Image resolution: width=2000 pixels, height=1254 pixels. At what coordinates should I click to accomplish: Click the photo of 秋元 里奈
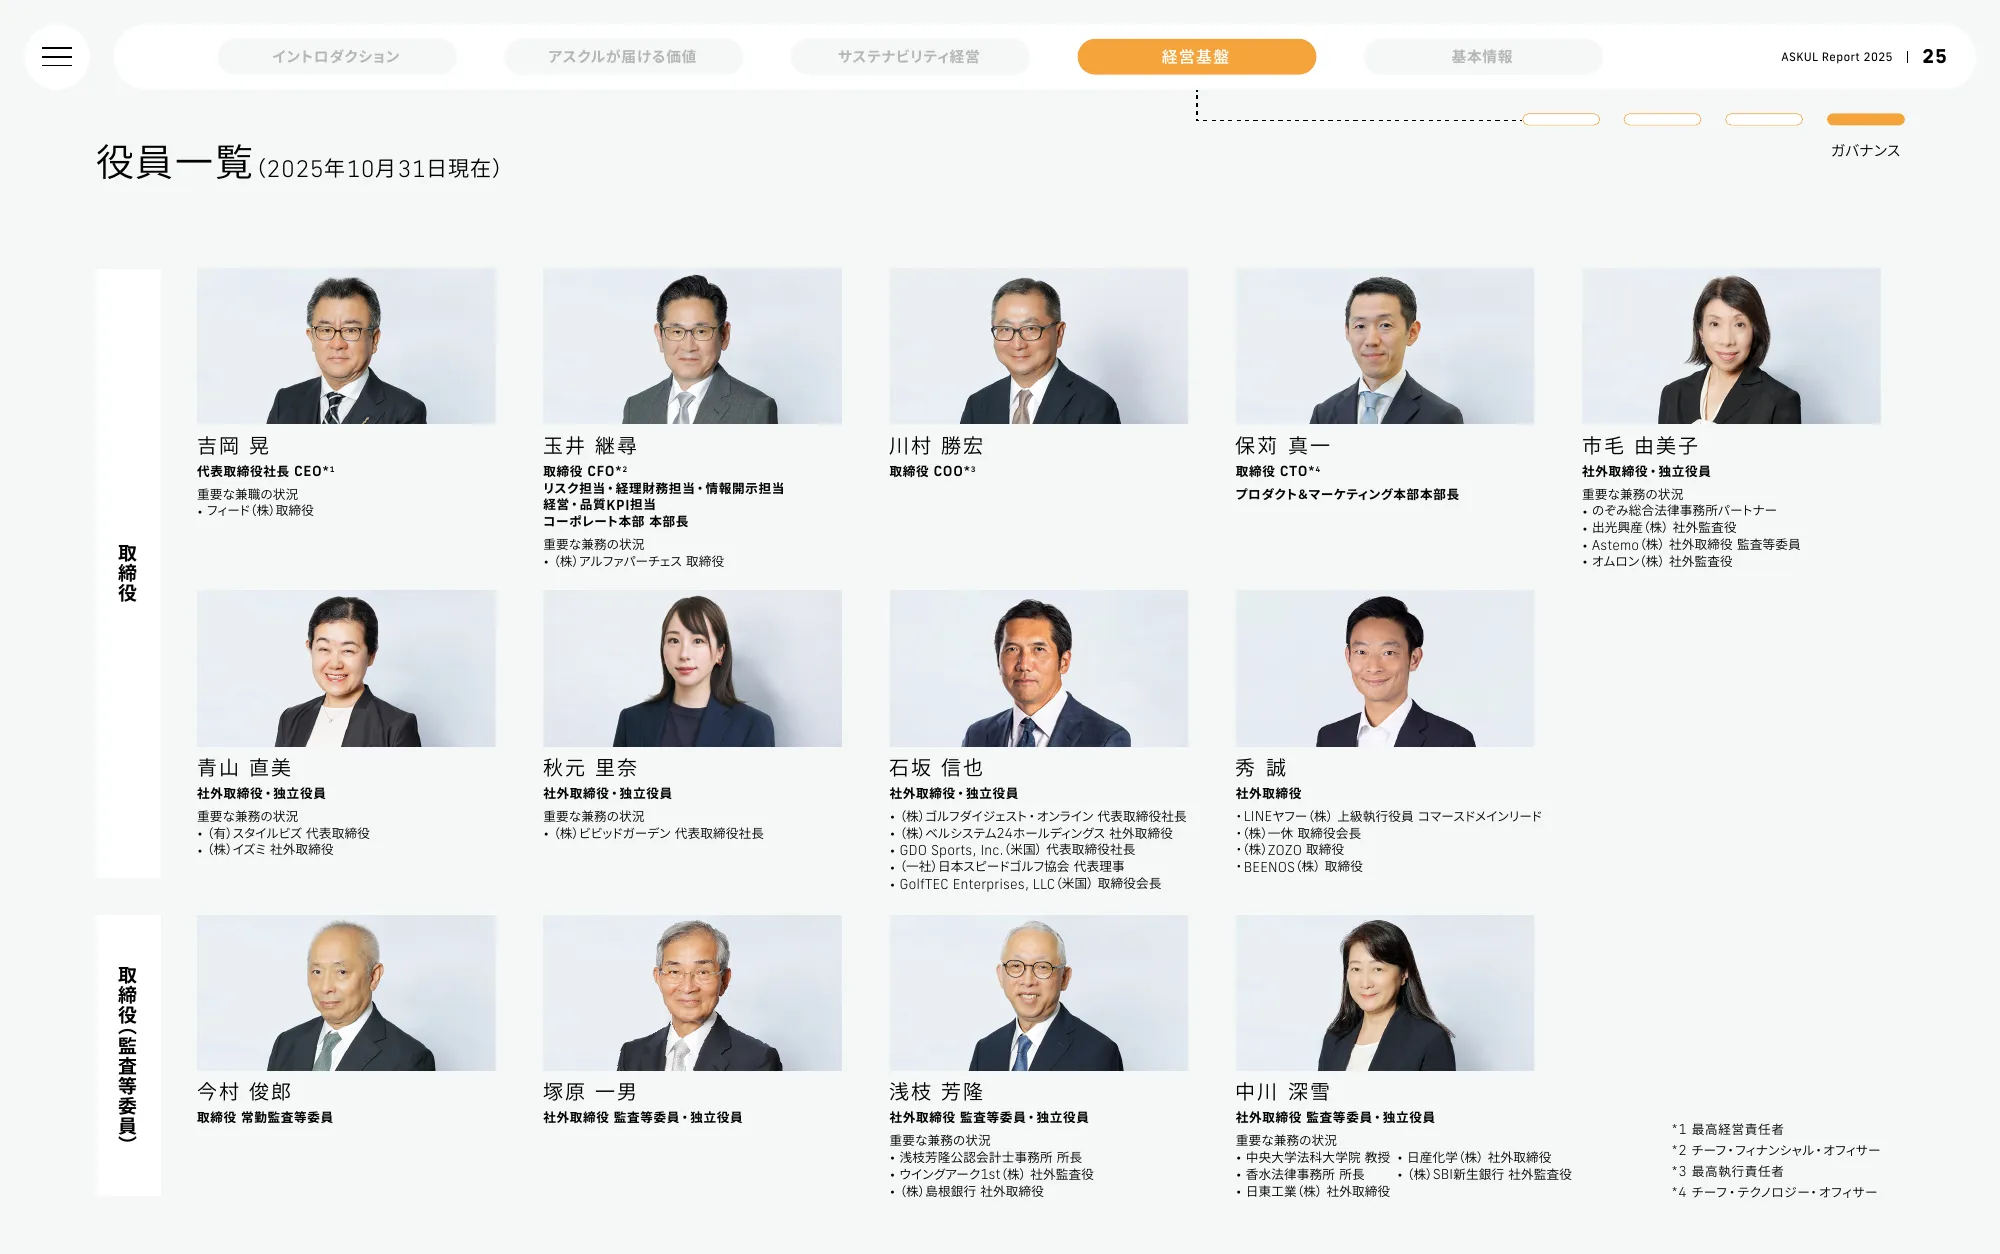click(692, 668)
